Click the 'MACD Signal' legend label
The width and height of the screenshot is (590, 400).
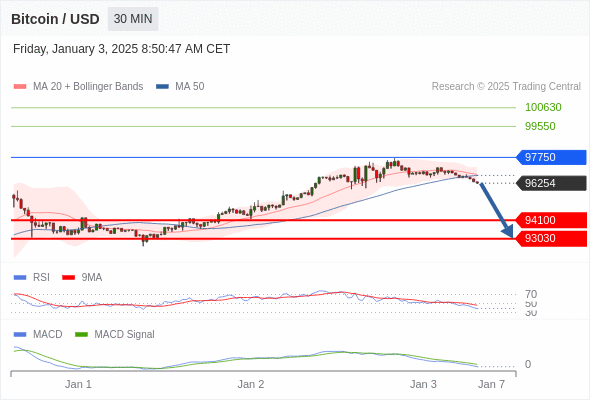[125, 335]
